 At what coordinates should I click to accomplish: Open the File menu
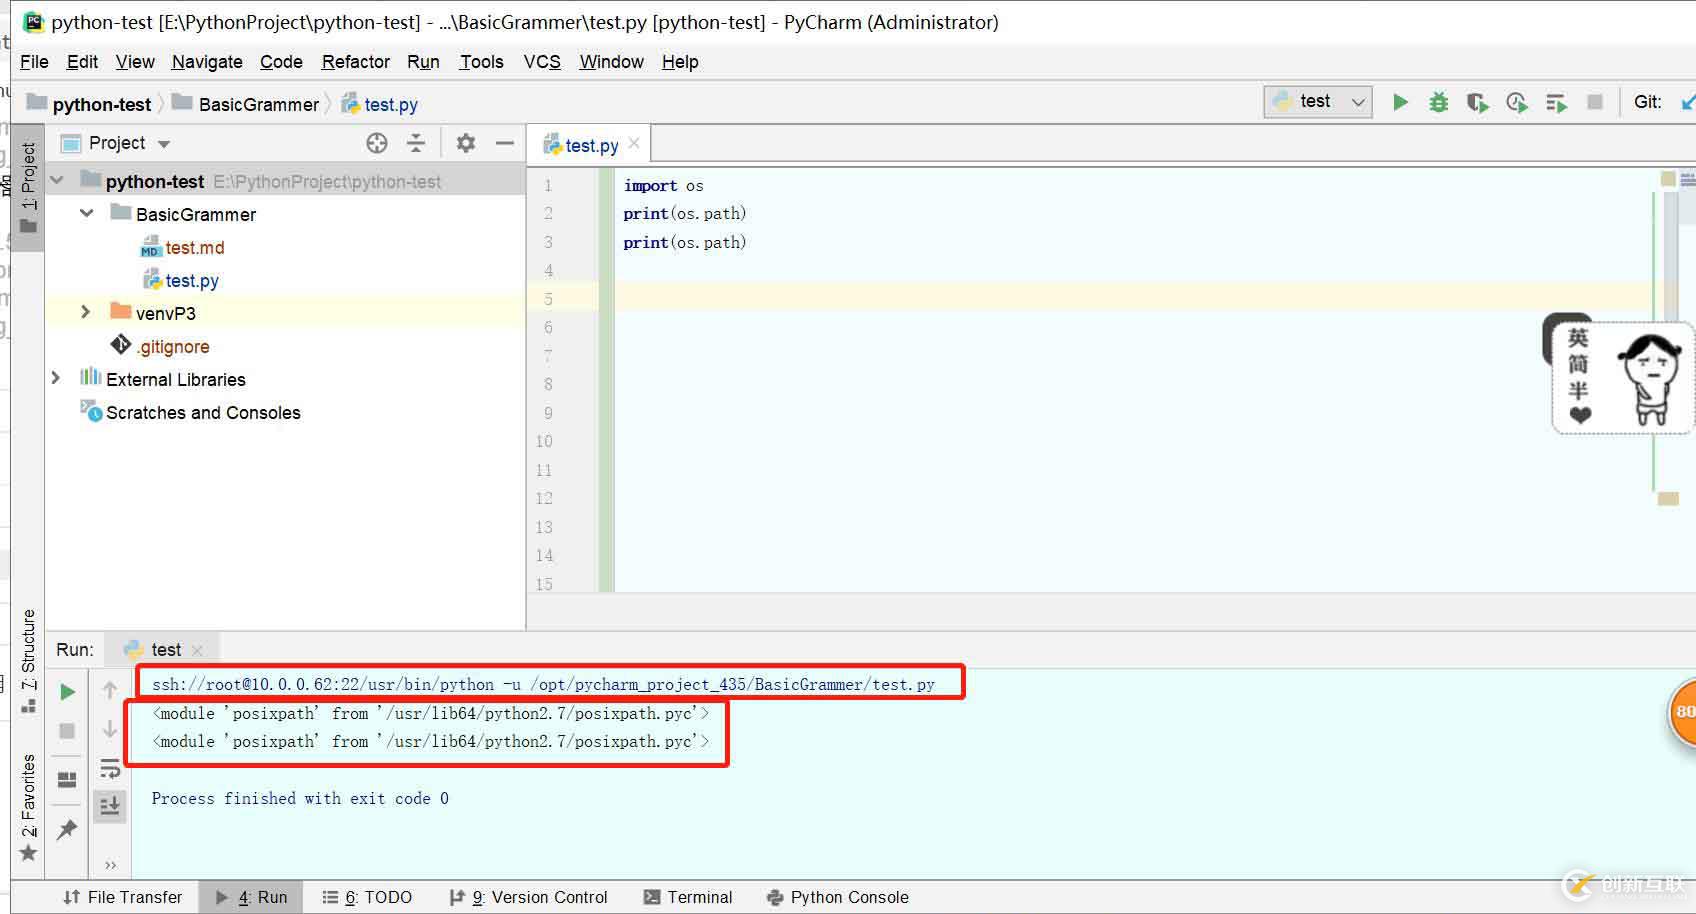[34, 62]
